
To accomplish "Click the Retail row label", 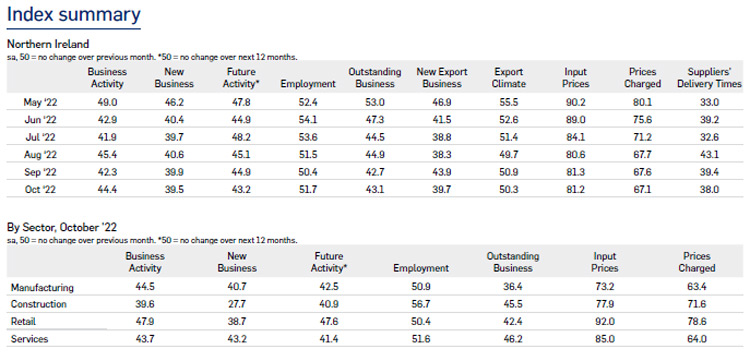I will point(23,322).
